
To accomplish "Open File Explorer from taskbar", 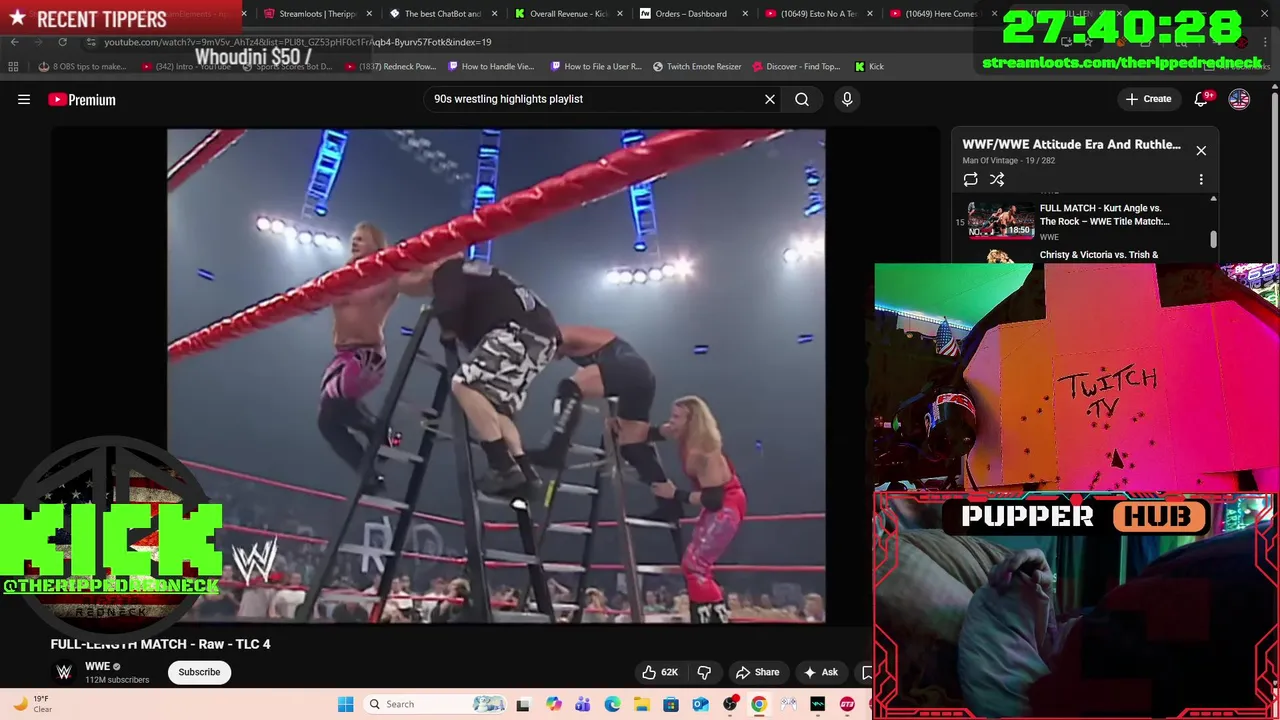I will tap(641, 704).
